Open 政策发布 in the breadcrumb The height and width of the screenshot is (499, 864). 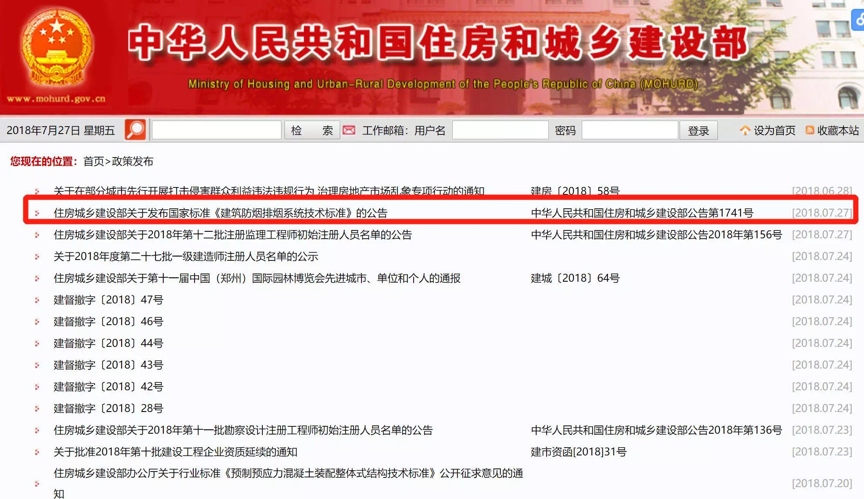click(133, 161)
